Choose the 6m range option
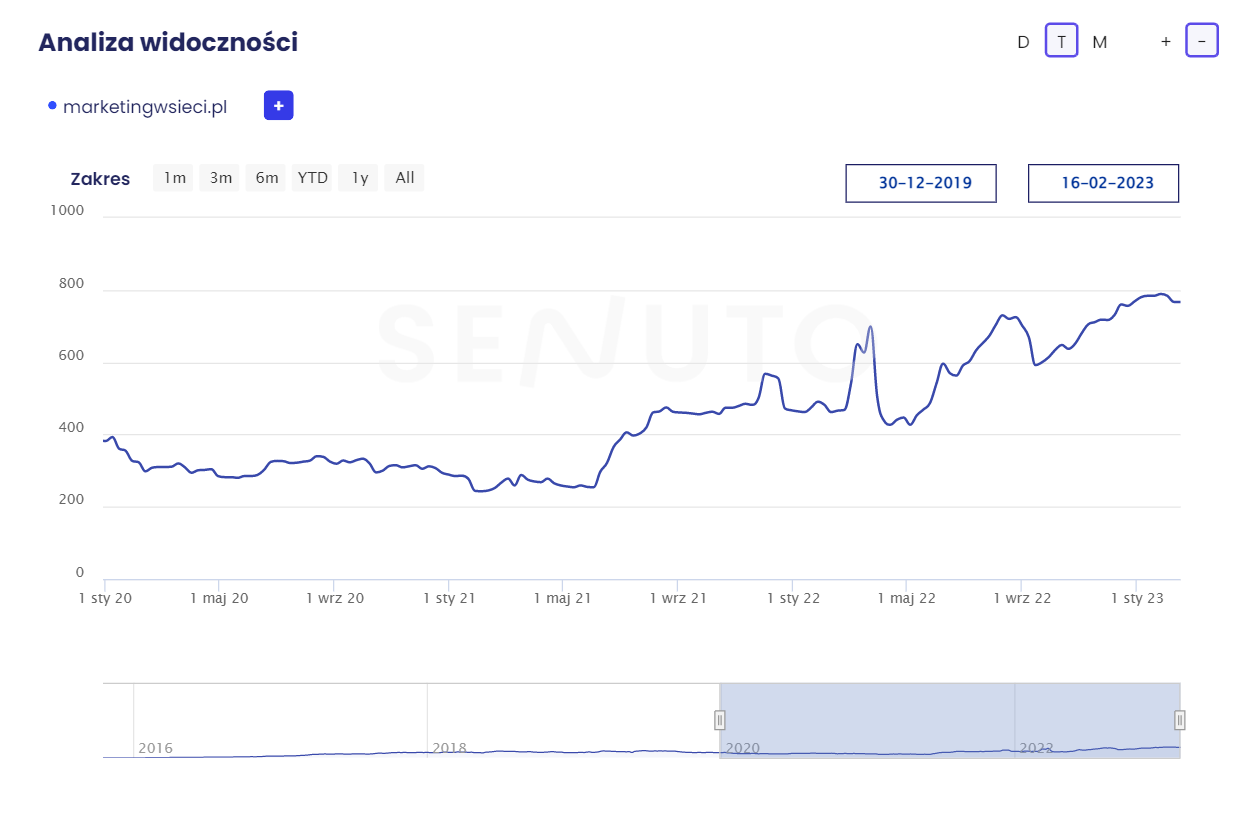This screenshot has width=1257, height=836. coord(267,178)
